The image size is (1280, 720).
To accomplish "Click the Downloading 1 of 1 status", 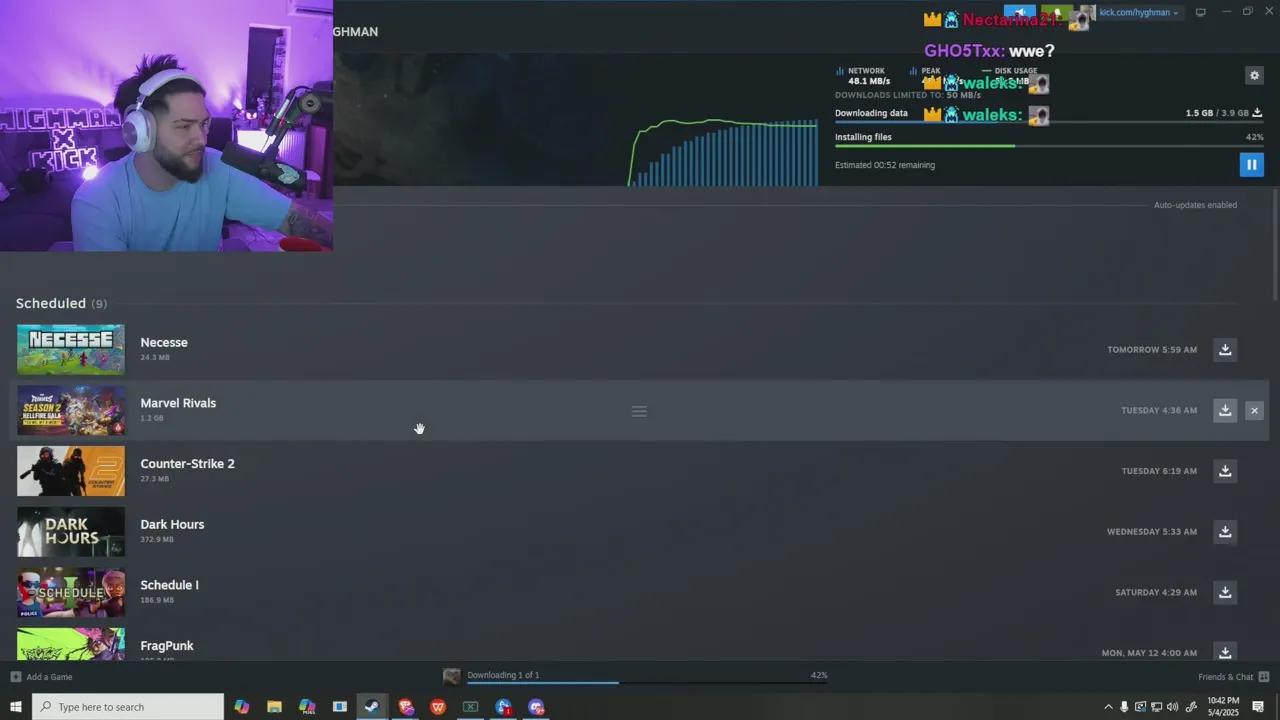I will point(503,675).
